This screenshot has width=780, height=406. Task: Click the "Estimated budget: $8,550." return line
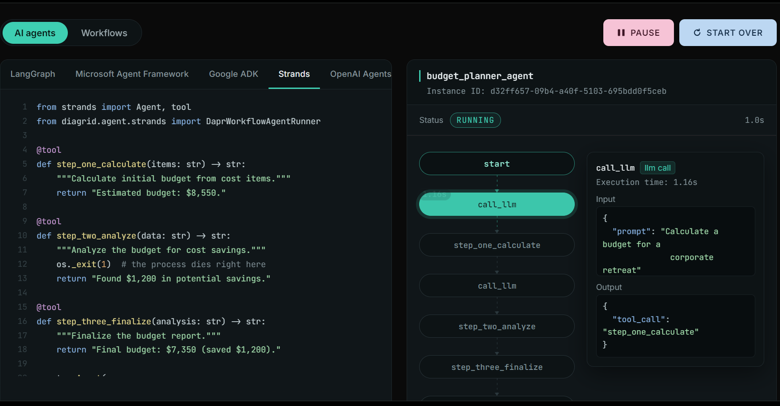coord(141,193)
